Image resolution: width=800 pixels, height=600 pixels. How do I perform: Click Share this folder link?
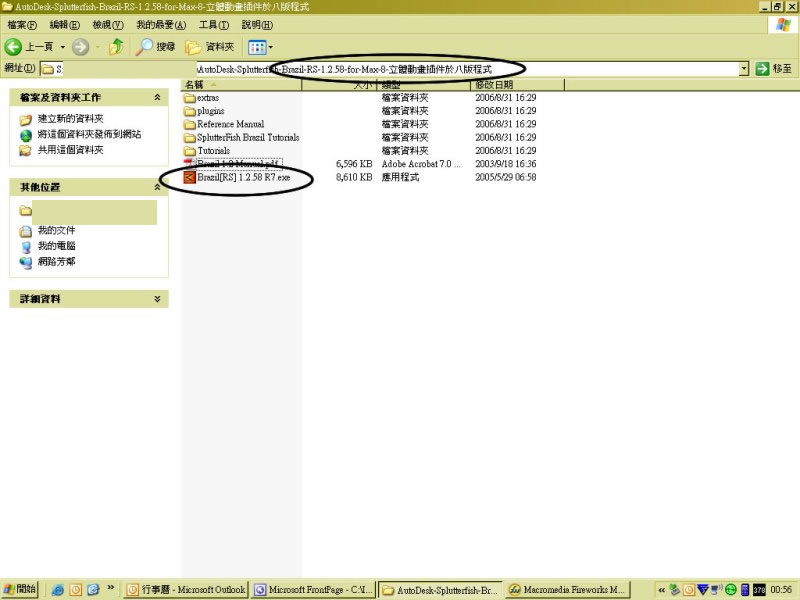(x=70, y=149)
